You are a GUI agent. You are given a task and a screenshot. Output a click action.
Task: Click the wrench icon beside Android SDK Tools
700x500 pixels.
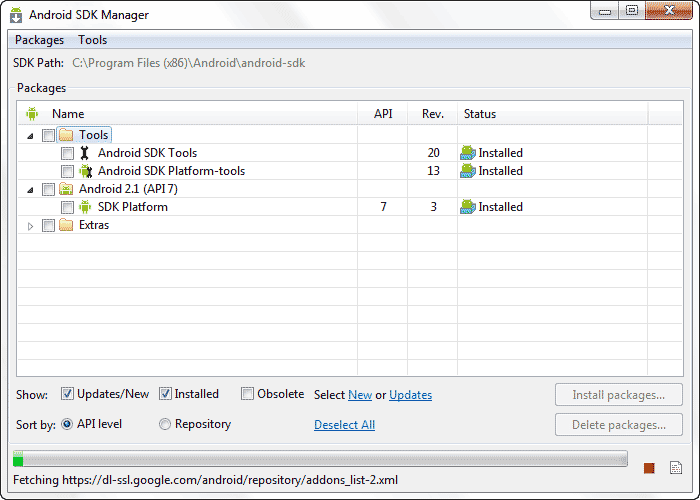84,153
